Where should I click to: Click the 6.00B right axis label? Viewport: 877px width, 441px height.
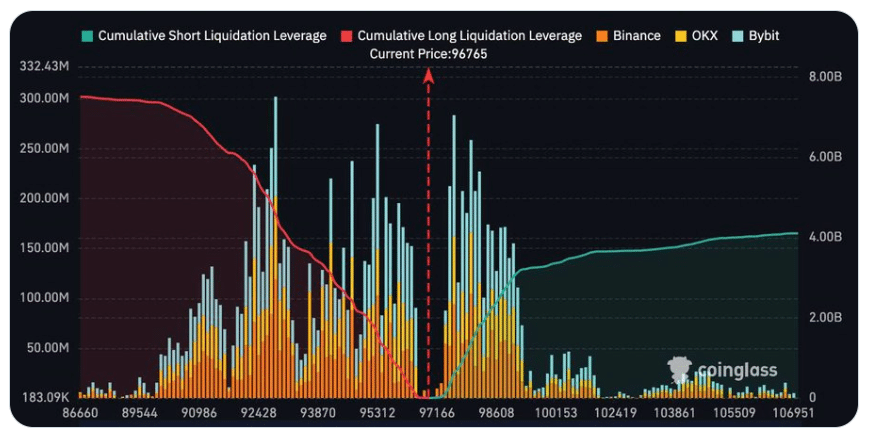coord(826,157)
